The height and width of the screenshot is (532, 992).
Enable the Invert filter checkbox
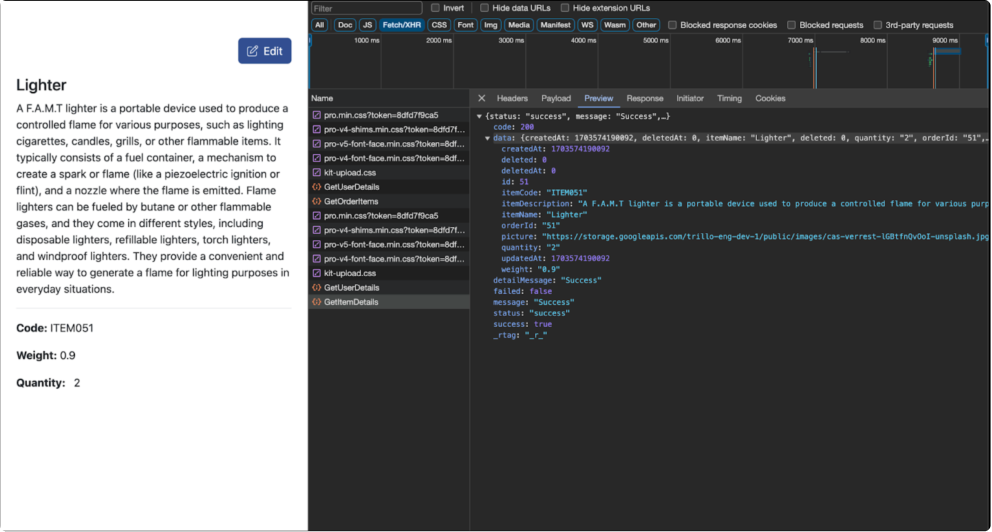[x=435, y=8]
